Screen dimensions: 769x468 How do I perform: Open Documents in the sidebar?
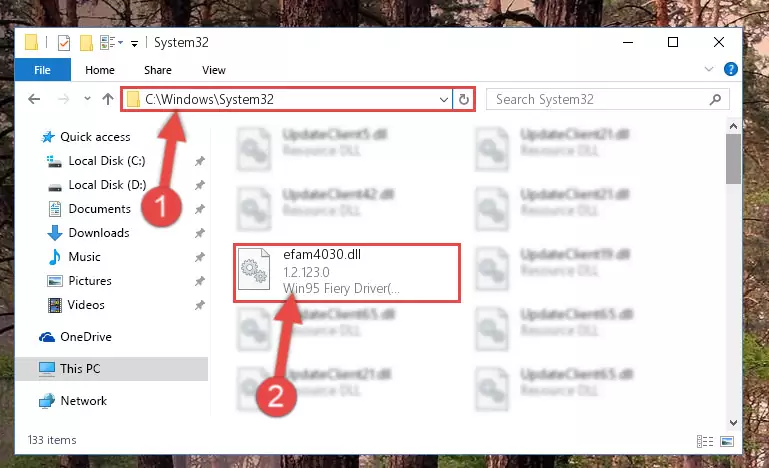pos(100,209)
